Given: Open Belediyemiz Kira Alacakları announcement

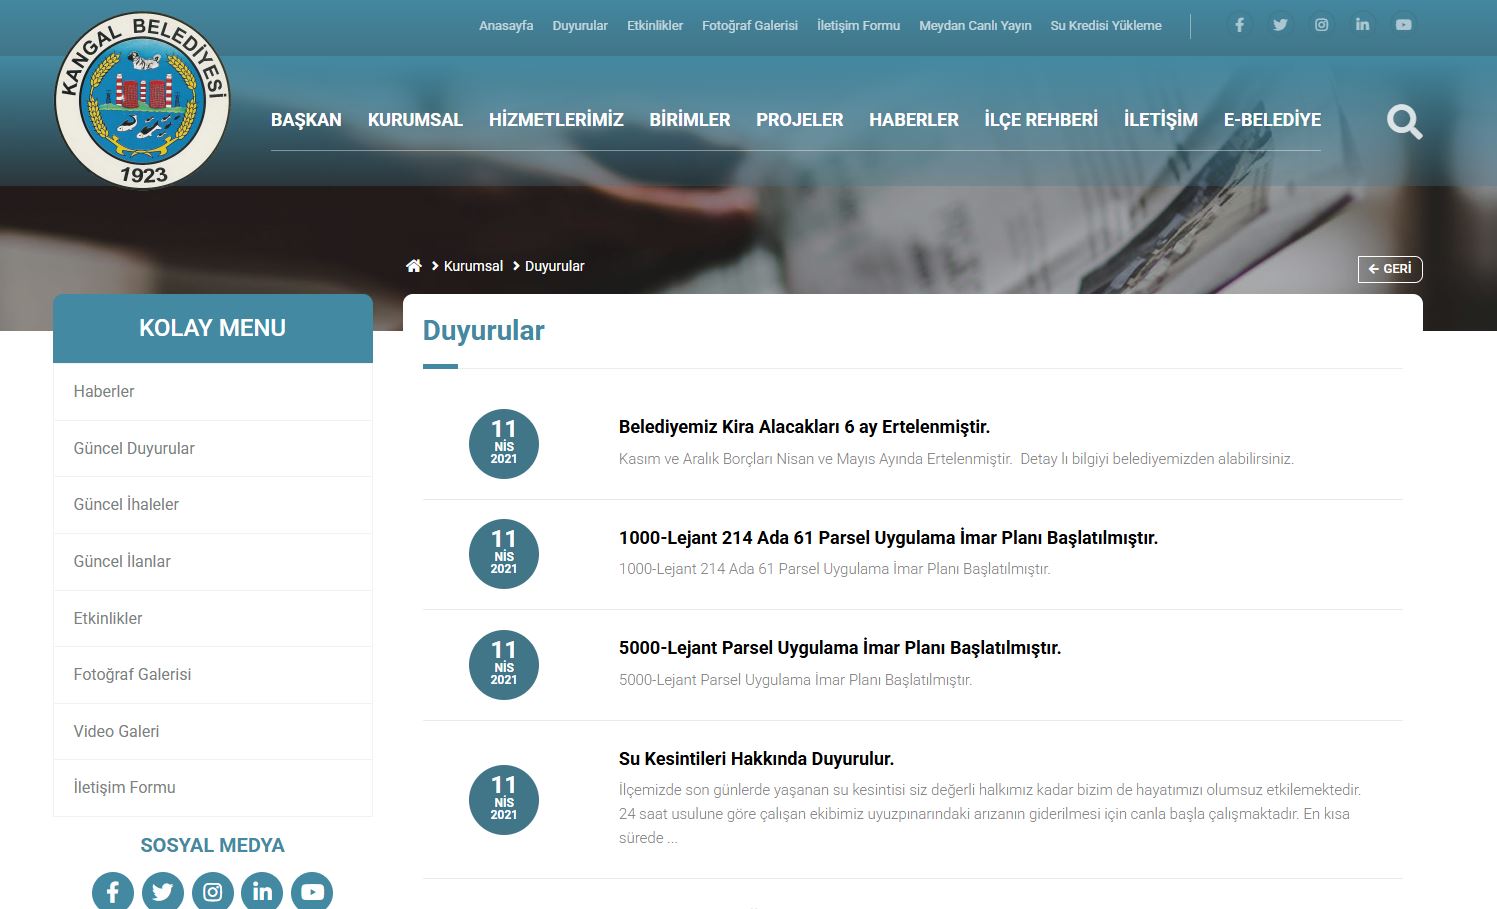Looking at the screenshot, I should pyautogui.click(x=804, y=427).
